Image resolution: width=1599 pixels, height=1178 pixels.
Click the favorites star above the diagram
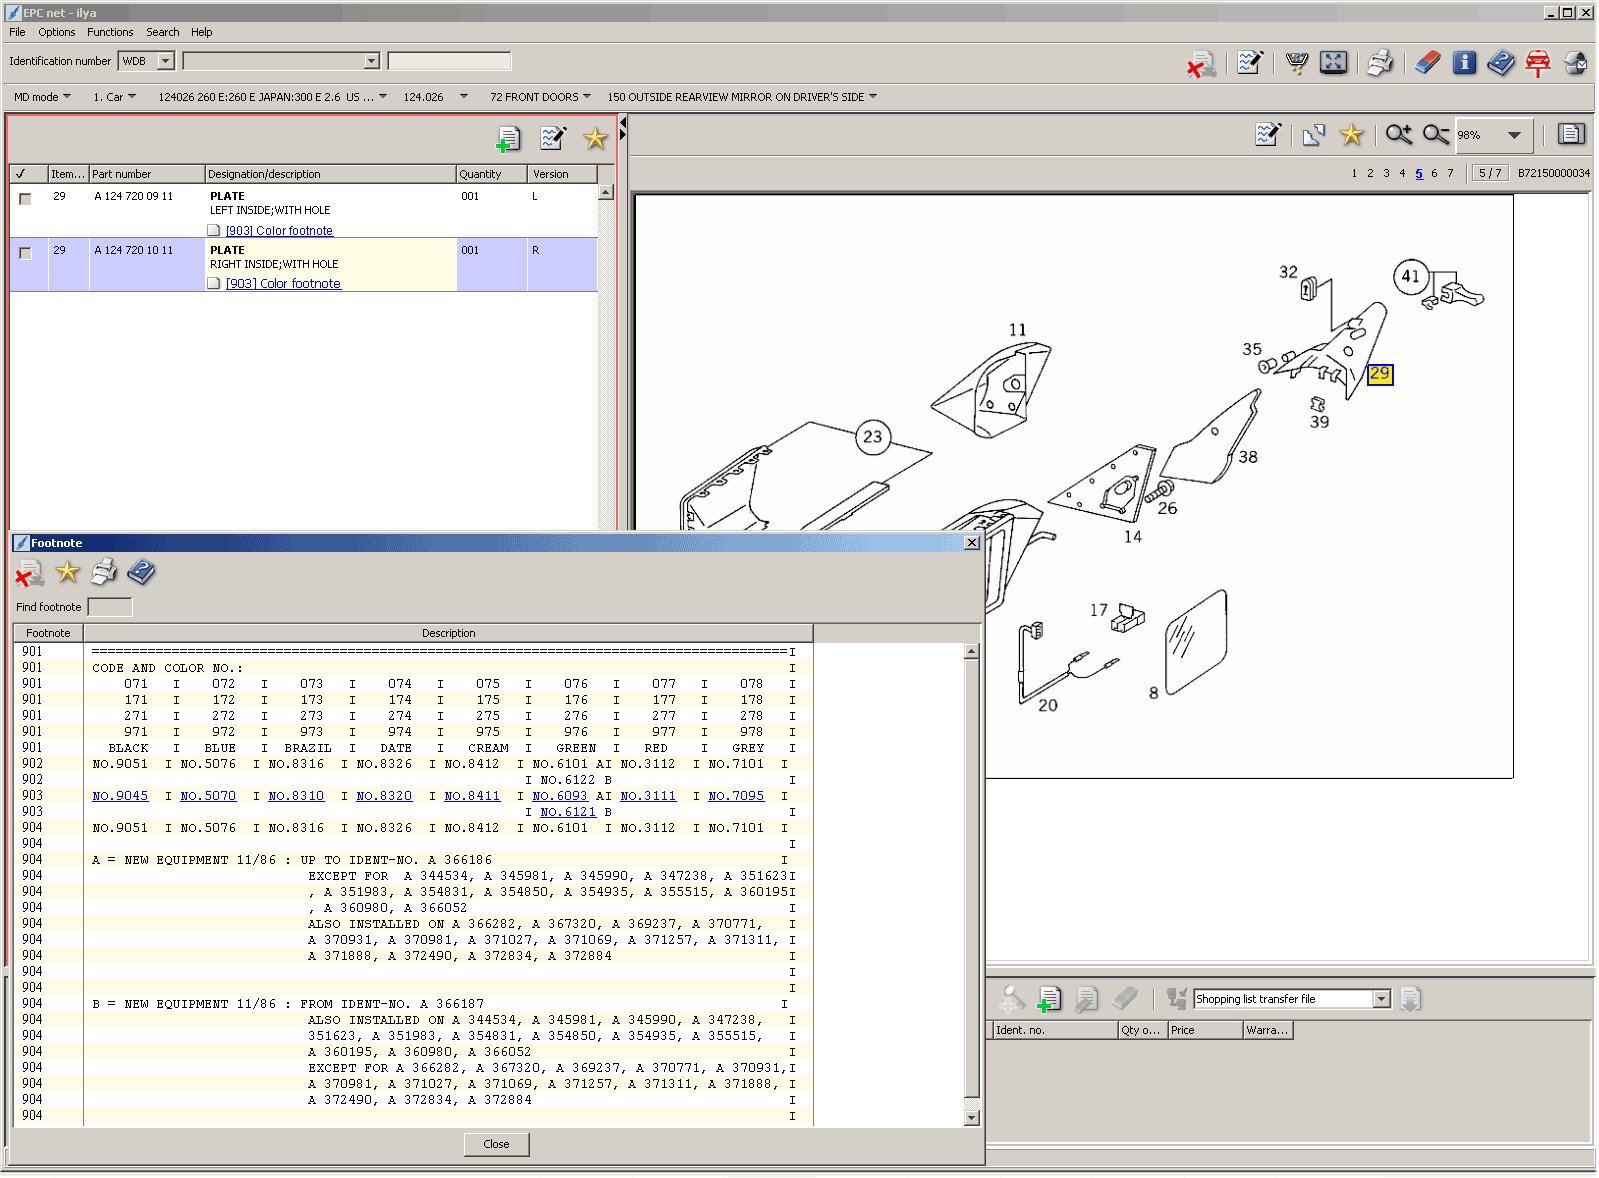click(1352, 134)
